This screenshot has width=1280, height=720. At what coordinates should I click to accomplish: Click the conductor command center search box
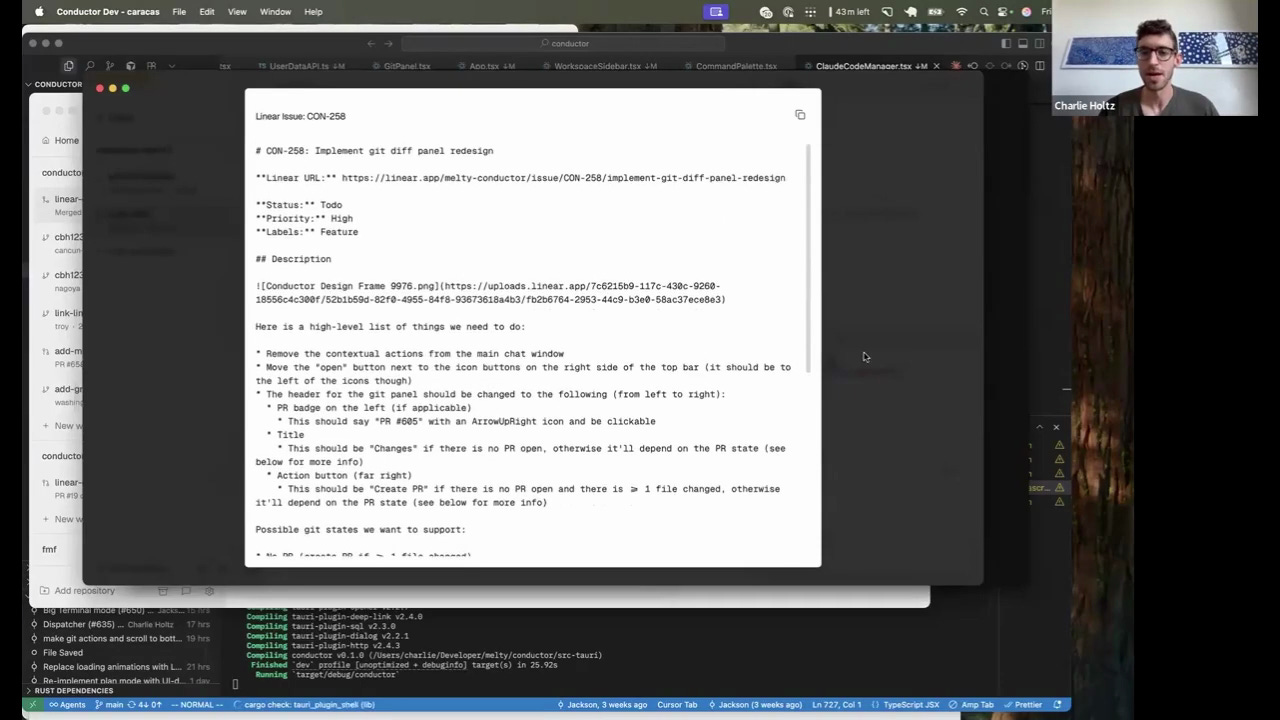click(565, 43)
